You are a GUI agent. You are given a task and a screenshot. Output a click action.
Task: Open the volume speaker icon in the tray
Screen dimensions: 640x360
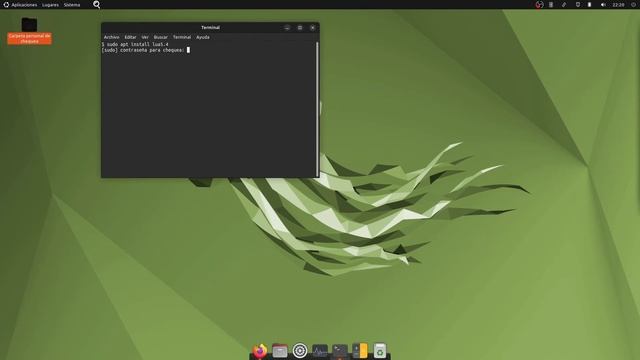coord(603,5)
